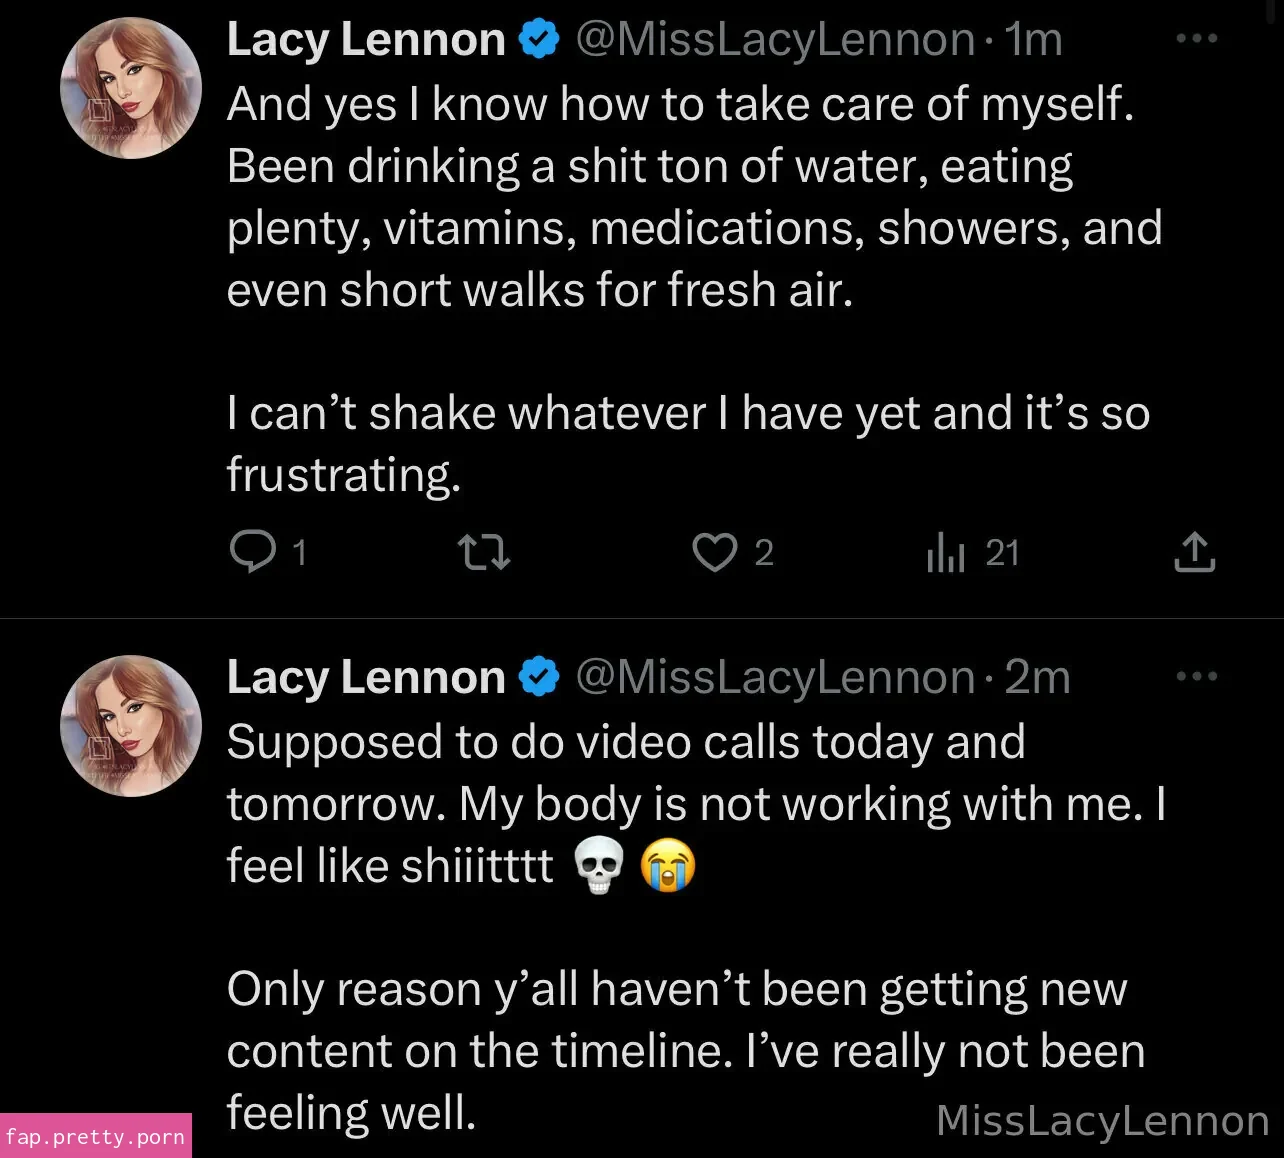1284x1158 pixels.
Task: Open @MissLacyLennon handle in first tweet
Action: [x=775, y=40]
